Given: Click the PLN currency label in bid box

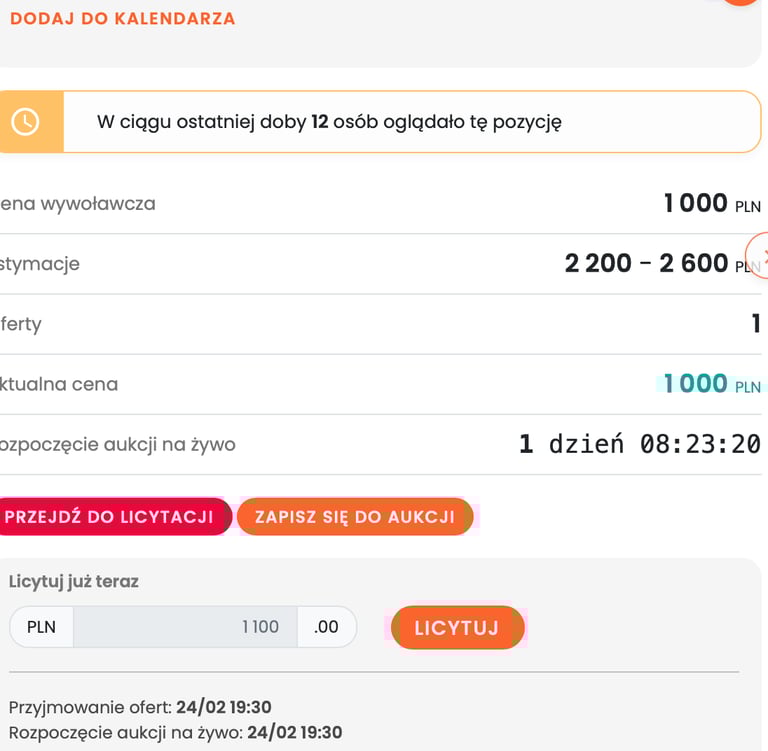Looking at the screenshot, I should pos(41,627).
